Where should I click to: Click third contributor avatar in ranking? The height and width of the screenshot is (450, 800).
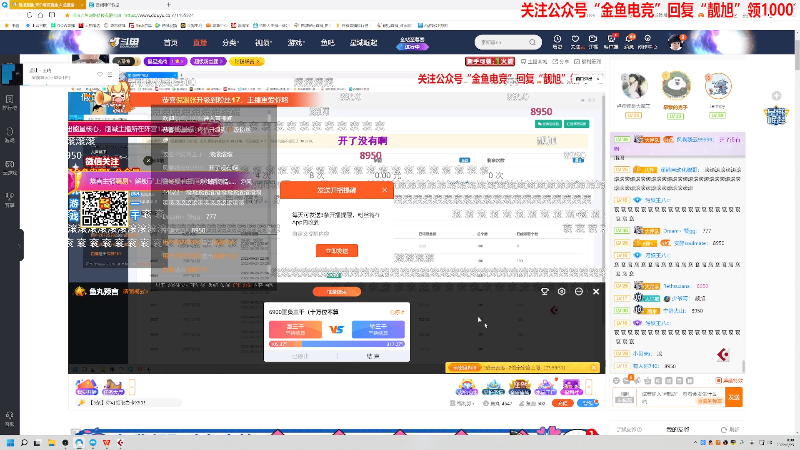[717, 85]
